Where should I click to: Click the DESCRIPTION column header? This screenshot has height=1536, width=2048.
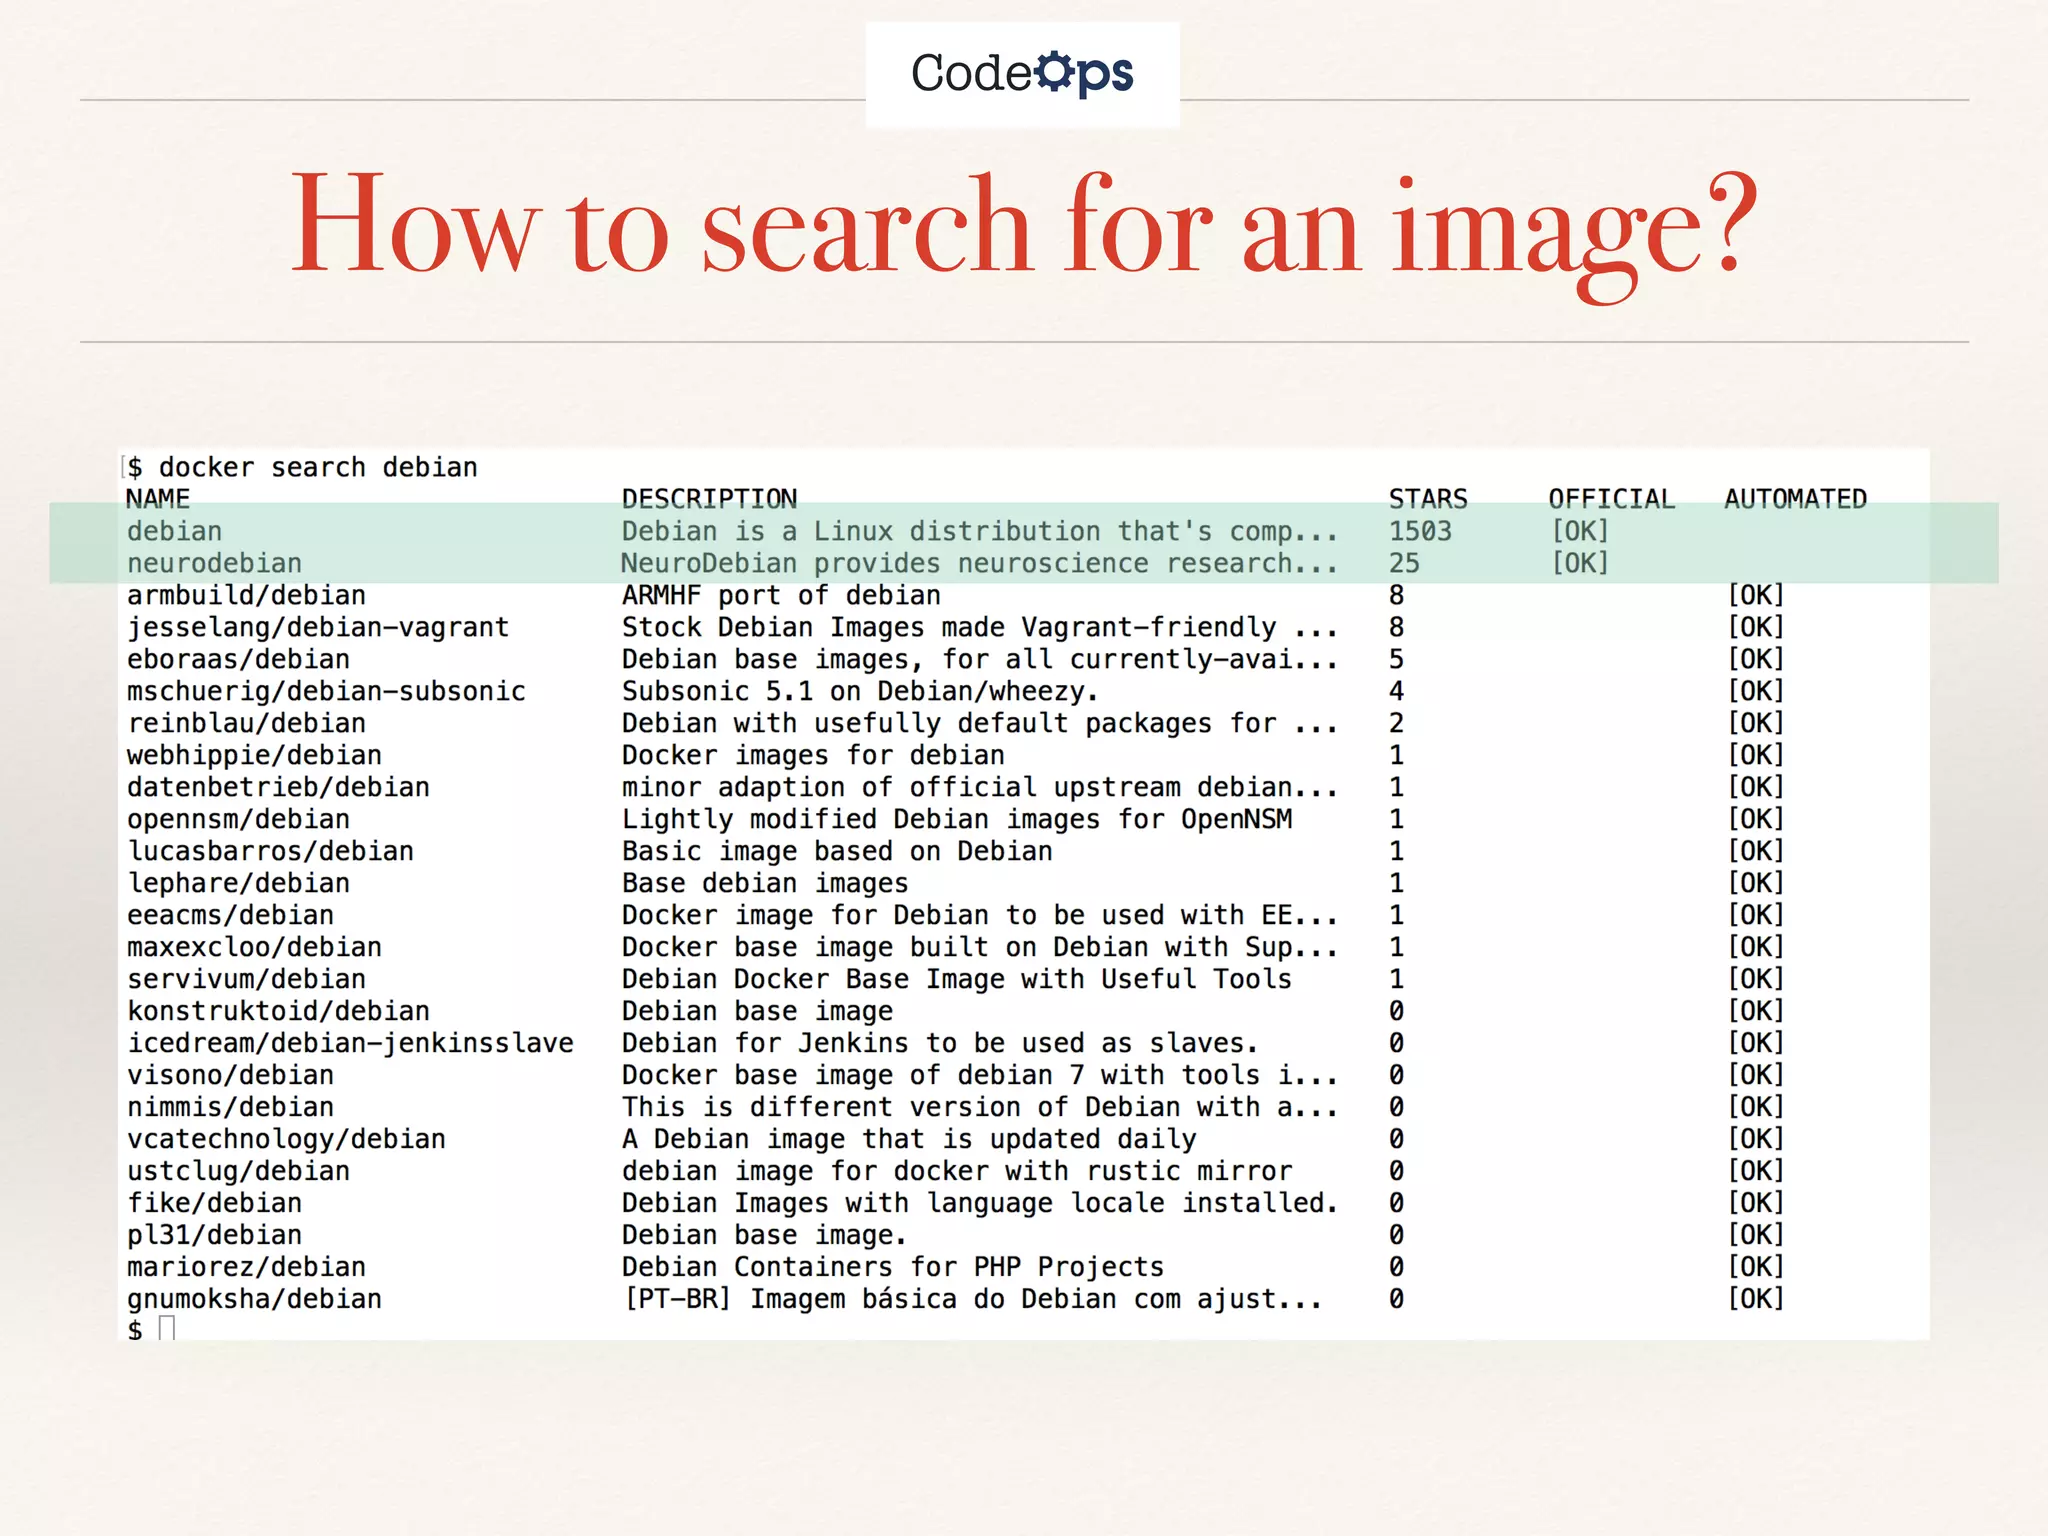click(709, 499)
